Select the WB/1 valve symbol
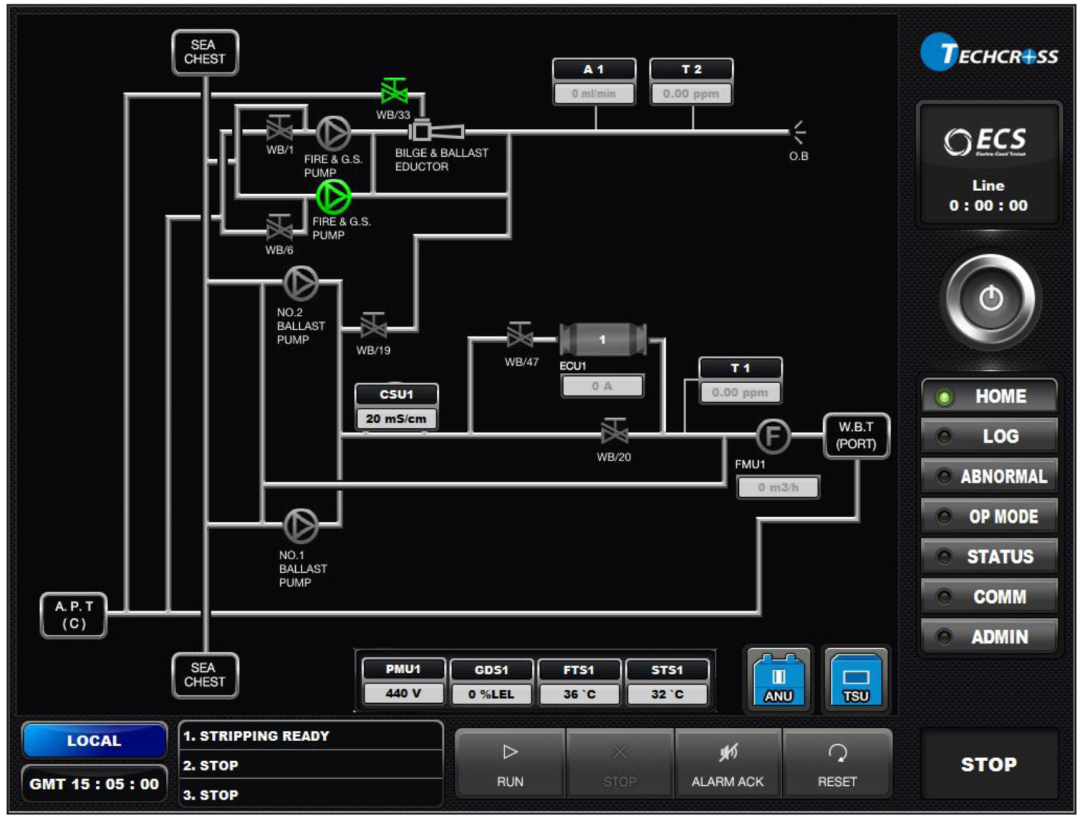1080x819 pixels. [x=279, y=130]
